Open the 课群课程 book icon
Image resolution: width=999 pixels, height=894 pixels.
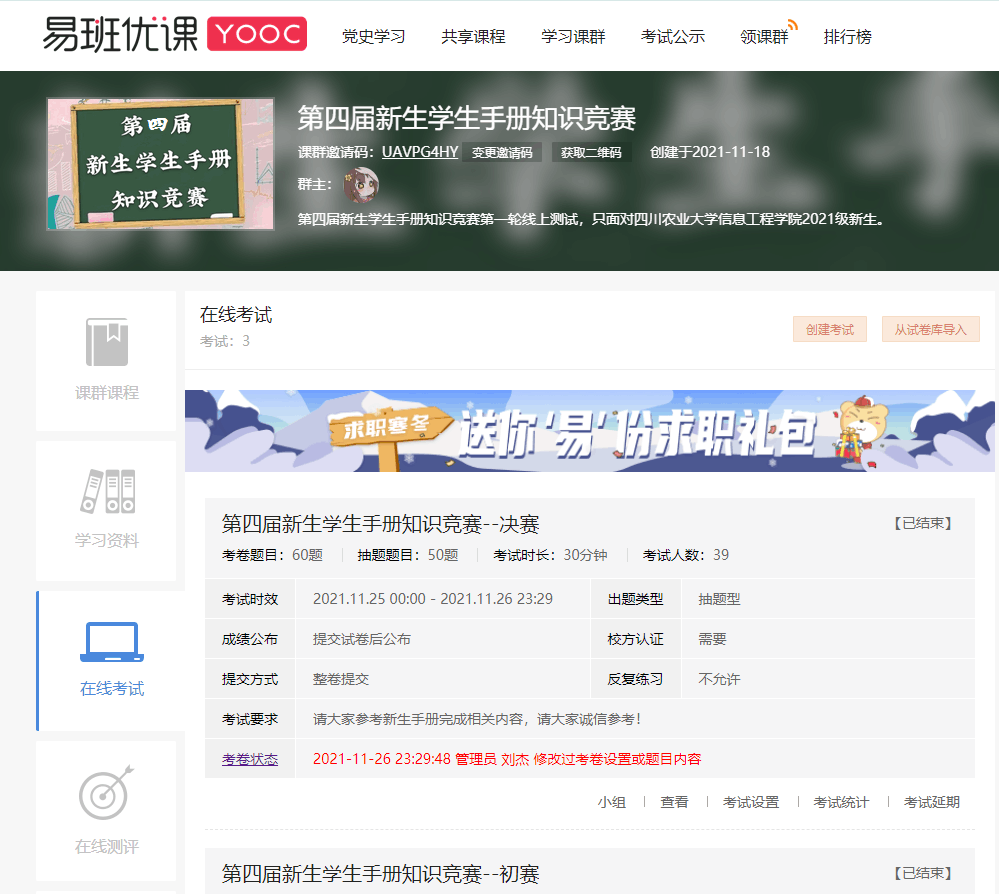pyautogui.click(x=106, y=343)
